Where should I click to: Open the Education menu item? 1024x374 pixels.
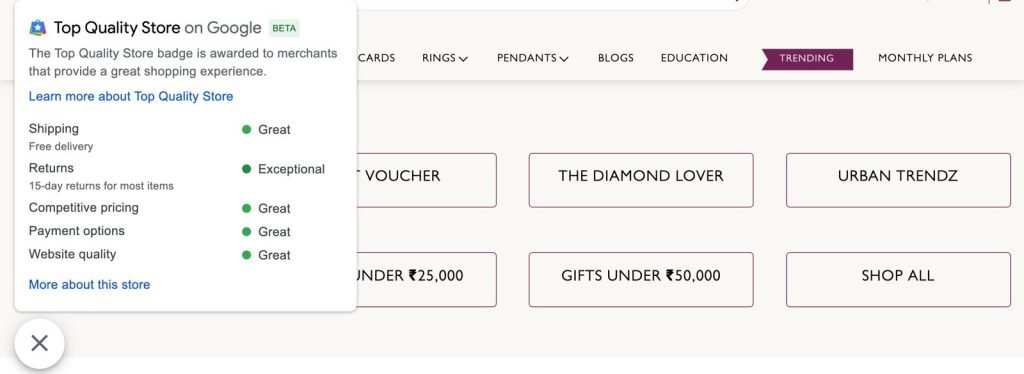694,58
